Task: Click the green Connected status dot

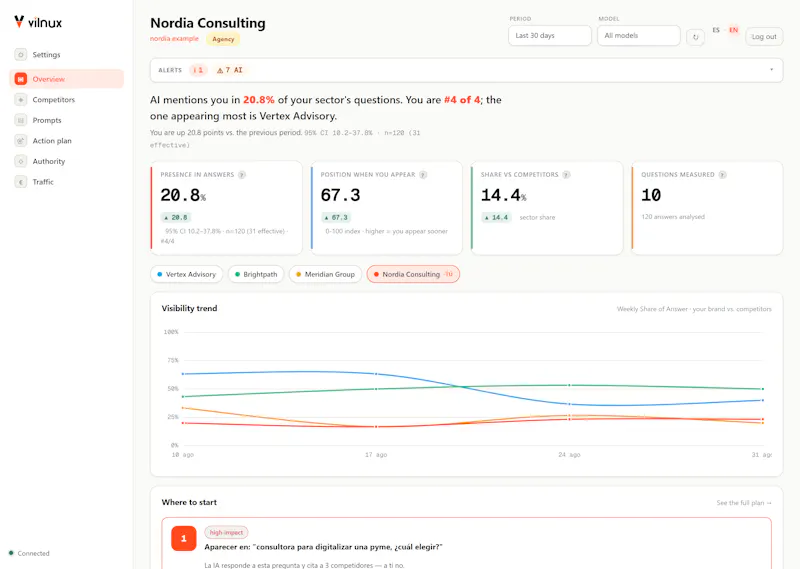Action: pyautogui.click(x=11, y=553)
